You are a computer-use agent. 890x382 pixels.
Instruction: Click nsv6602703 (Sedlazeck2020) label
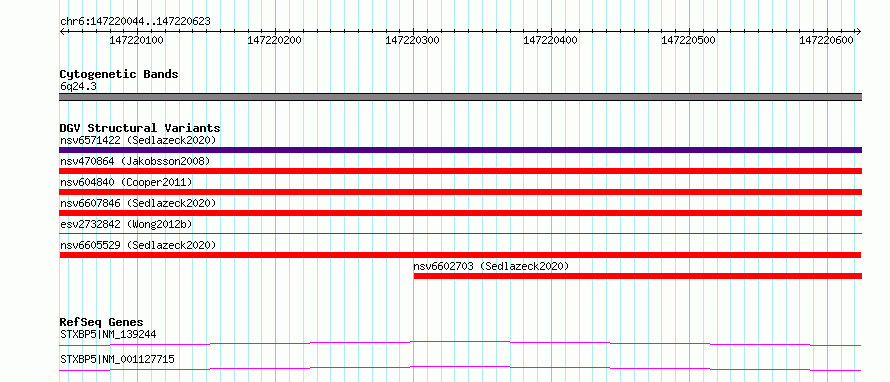click(491, 266)
